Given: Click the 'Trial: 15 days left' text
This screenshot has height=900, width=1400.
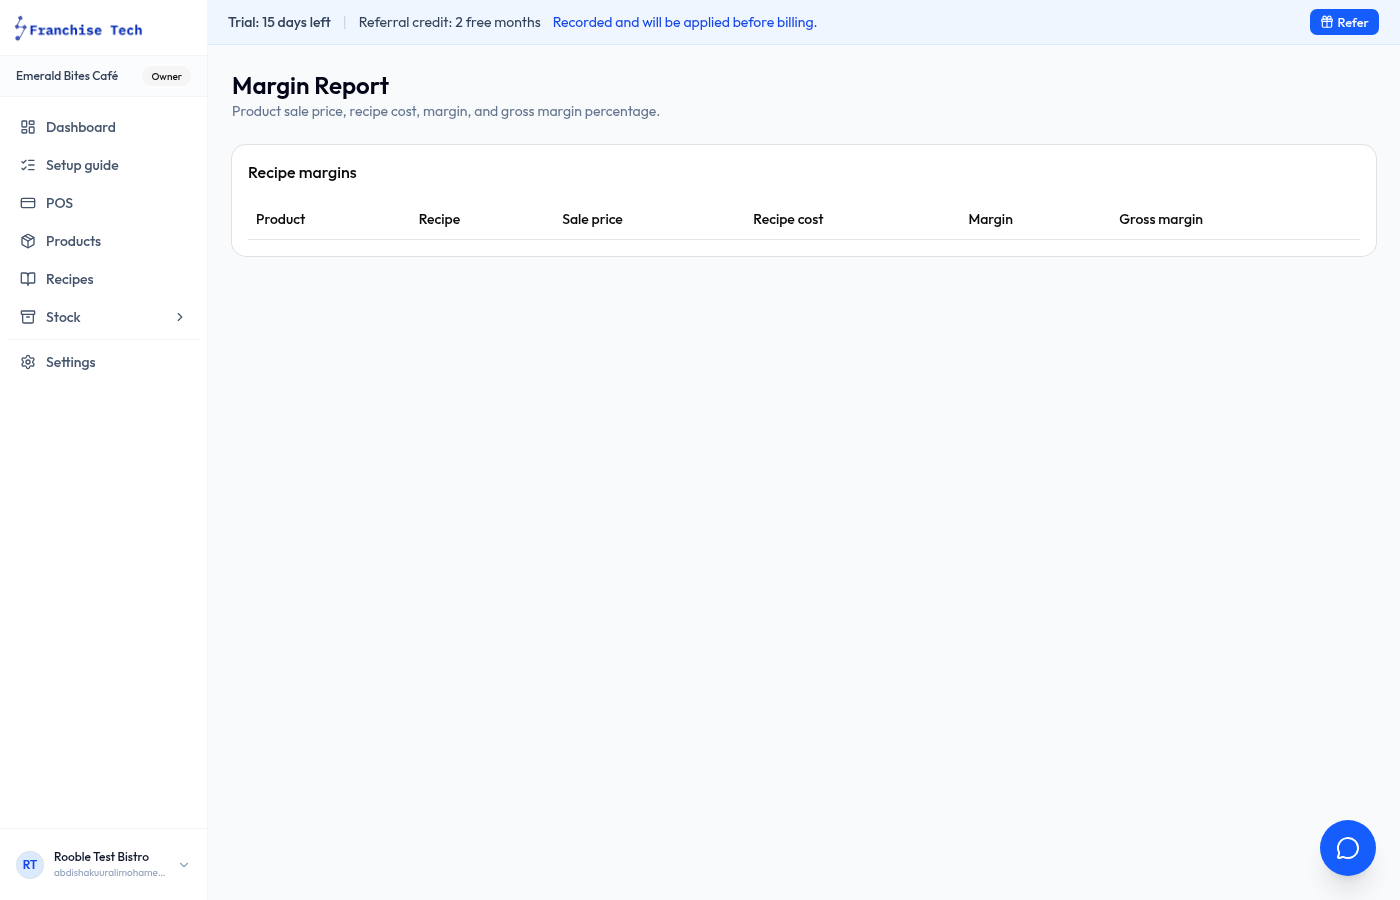Looking at the screenshot, I should 279,22.
